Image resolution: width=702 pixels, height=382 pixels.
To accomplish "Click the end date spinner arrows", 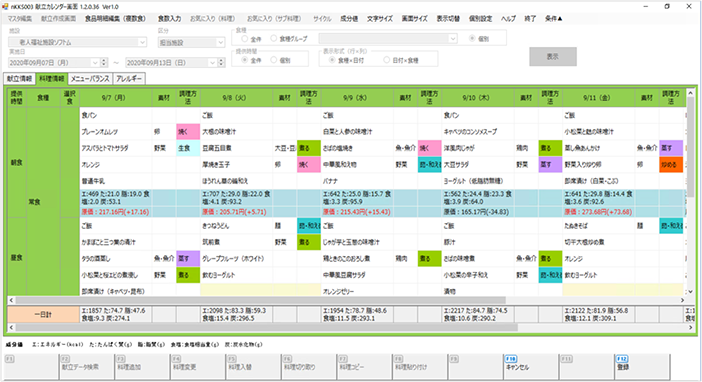I will coord(221,63).
